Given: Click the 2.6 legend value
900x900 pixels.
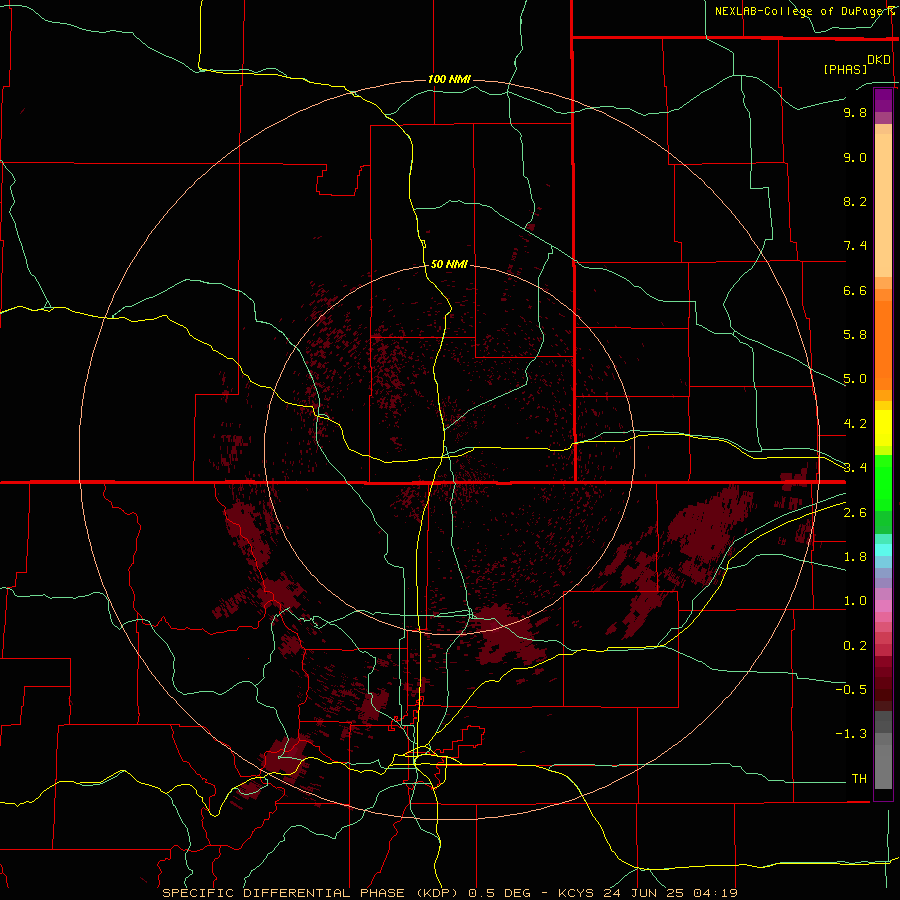Looking at the screenshot, I should 855,513.
